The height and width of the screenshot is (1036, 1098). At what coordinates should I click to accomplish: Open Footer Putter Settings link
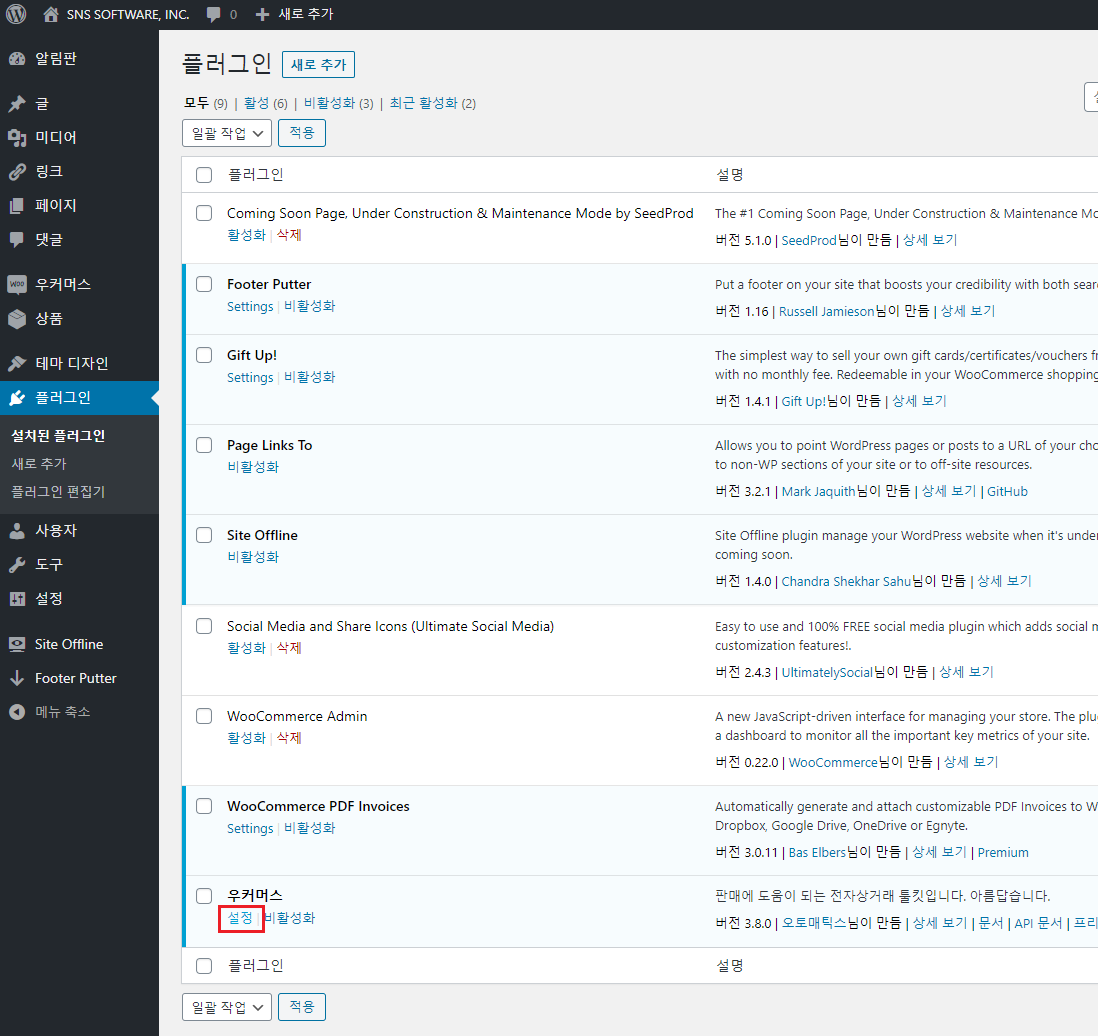pyautogui.click(x=250, y=306)
